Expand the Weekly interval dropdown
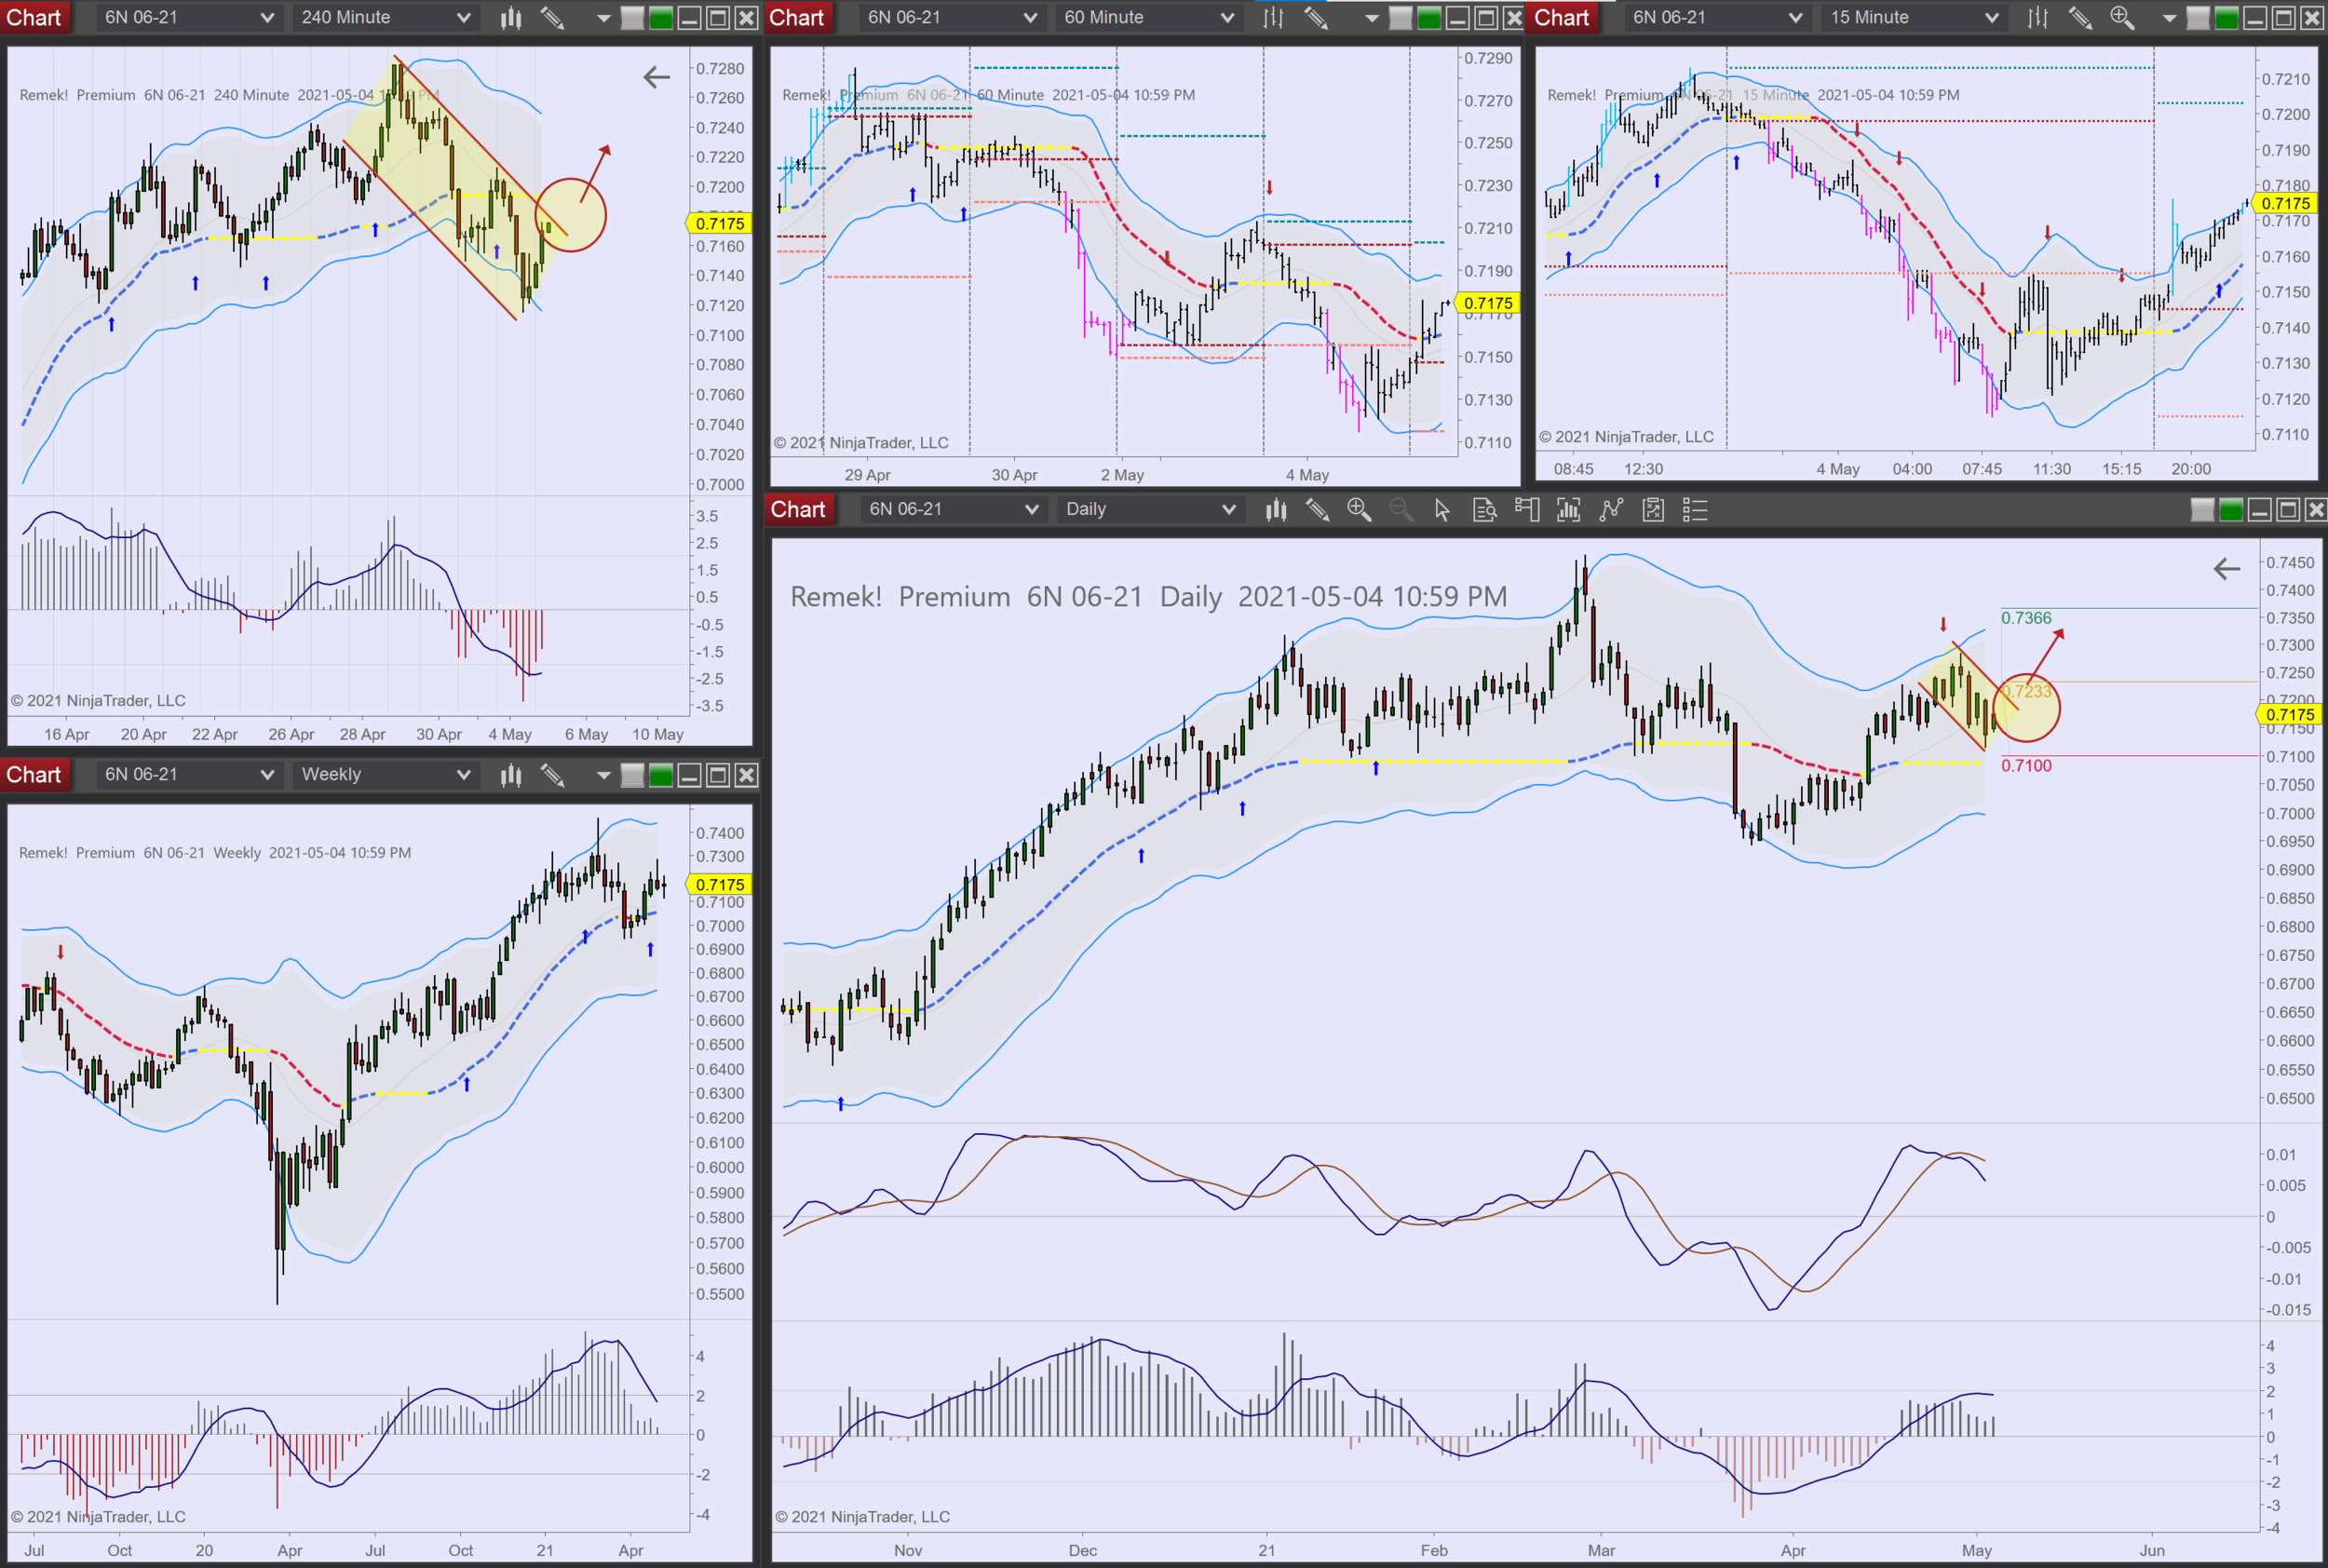Image resolution: width=2328 pixels, height=1568 pixels. 463,775
